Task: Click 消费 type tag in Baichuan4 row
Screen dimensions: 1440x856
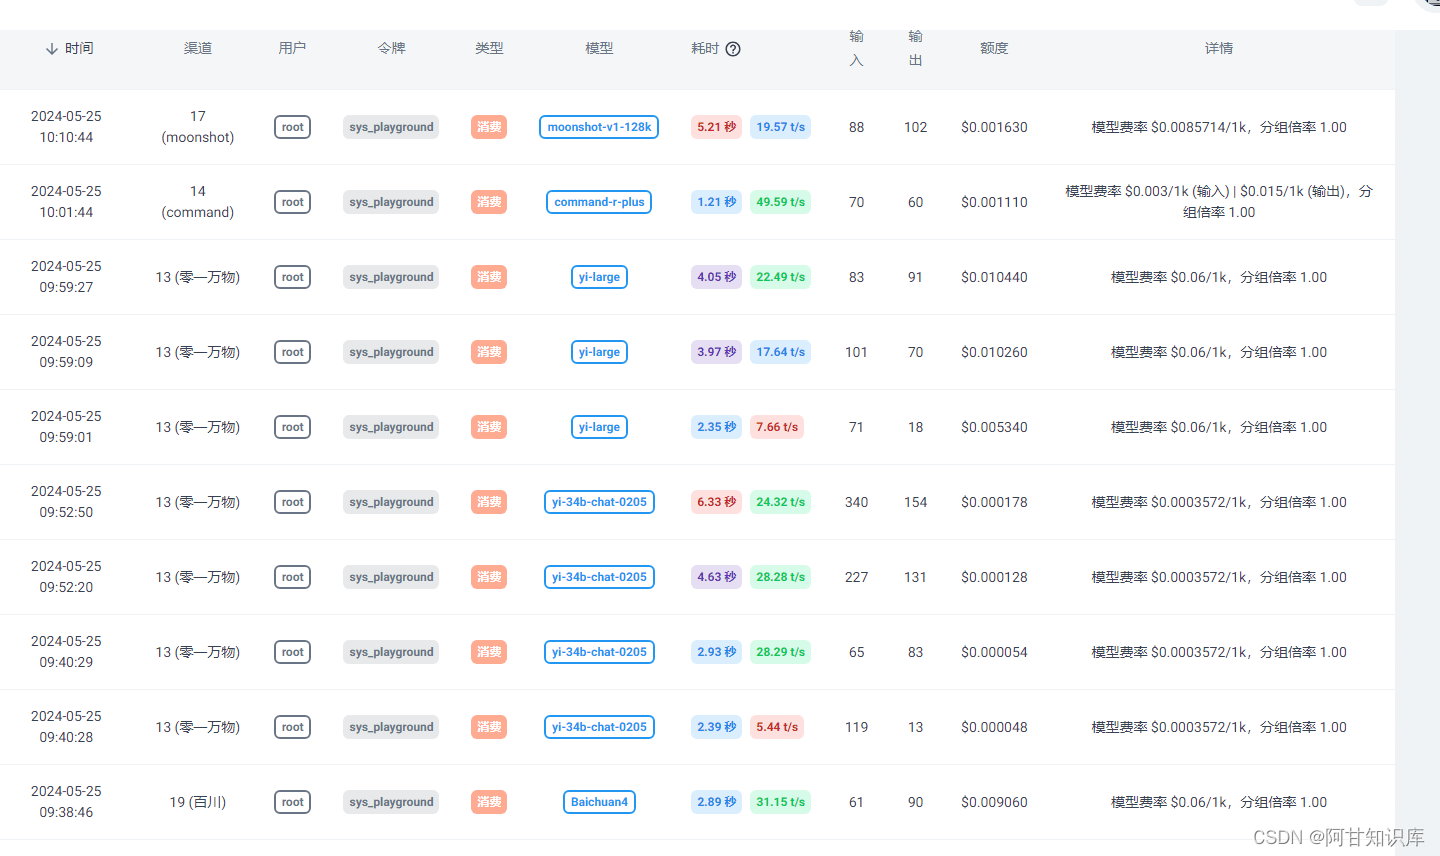Action: point(489,802)
